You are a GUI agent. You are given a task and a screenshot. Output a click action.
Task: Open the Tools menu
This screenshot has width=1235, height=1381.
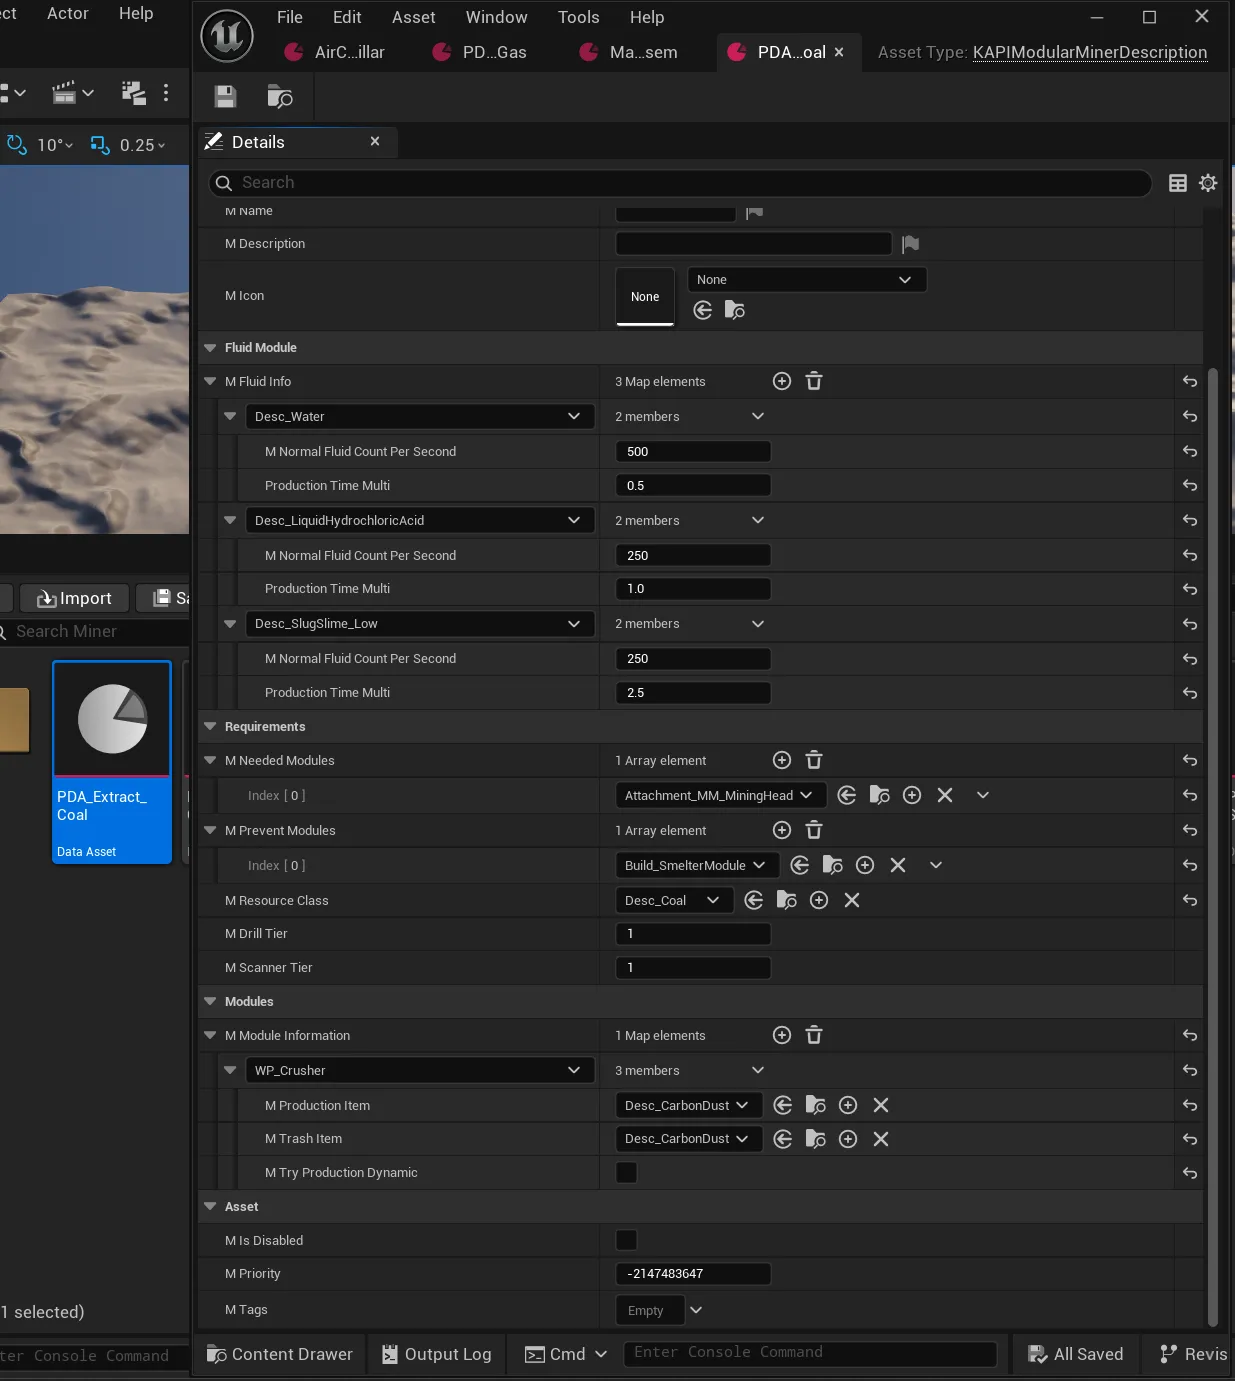coord(579,17)
